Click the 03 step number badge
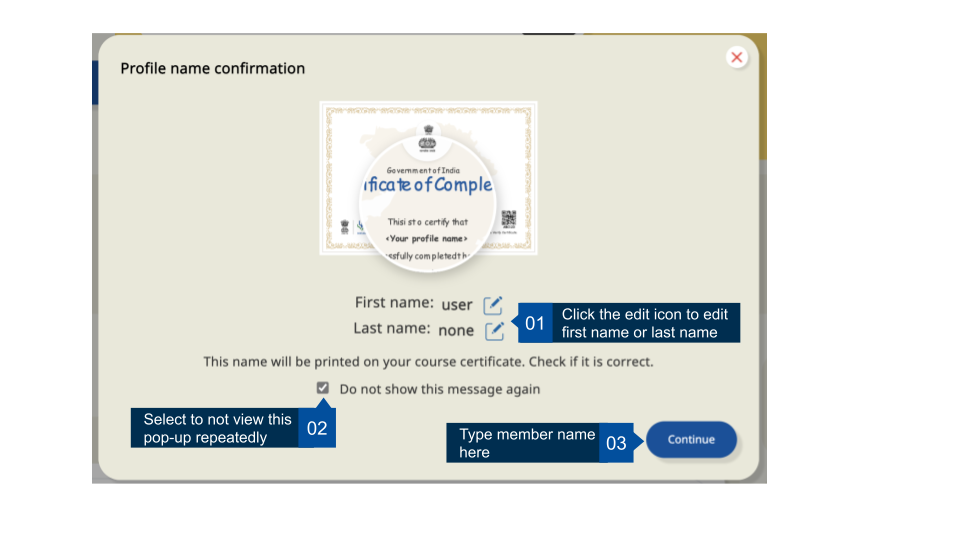This screenshot has height=540, width=960. click(x=616, y=442)
